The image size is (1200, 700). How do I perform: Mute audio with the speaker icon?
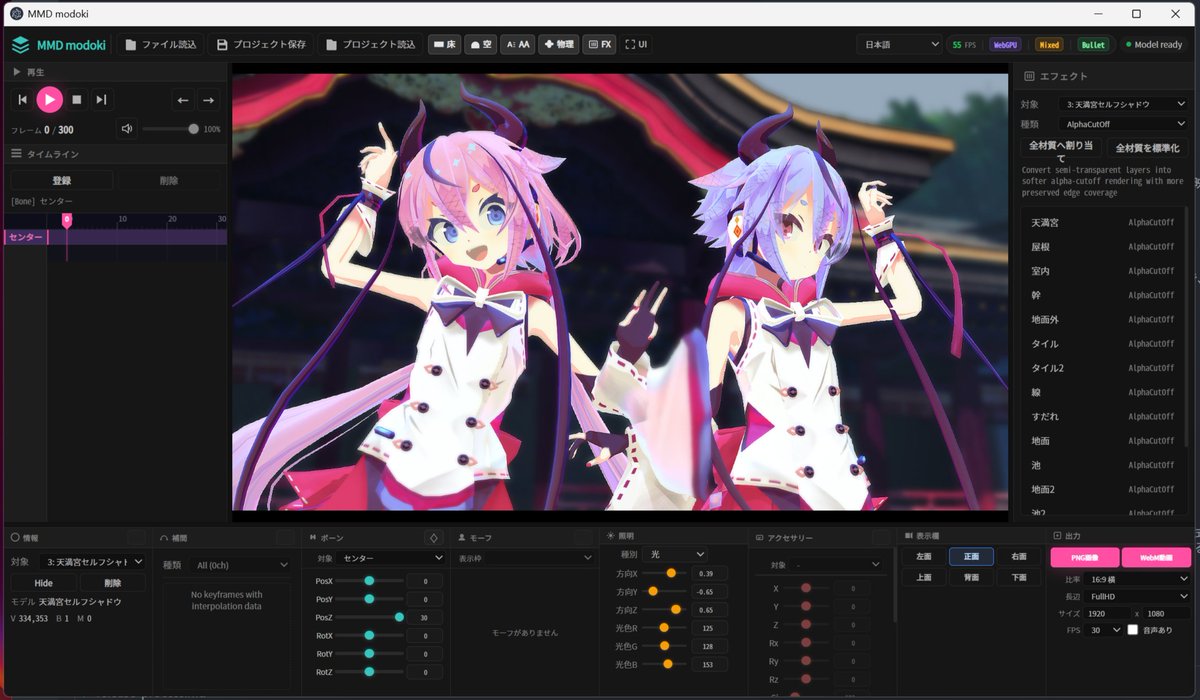click(127, 129)
